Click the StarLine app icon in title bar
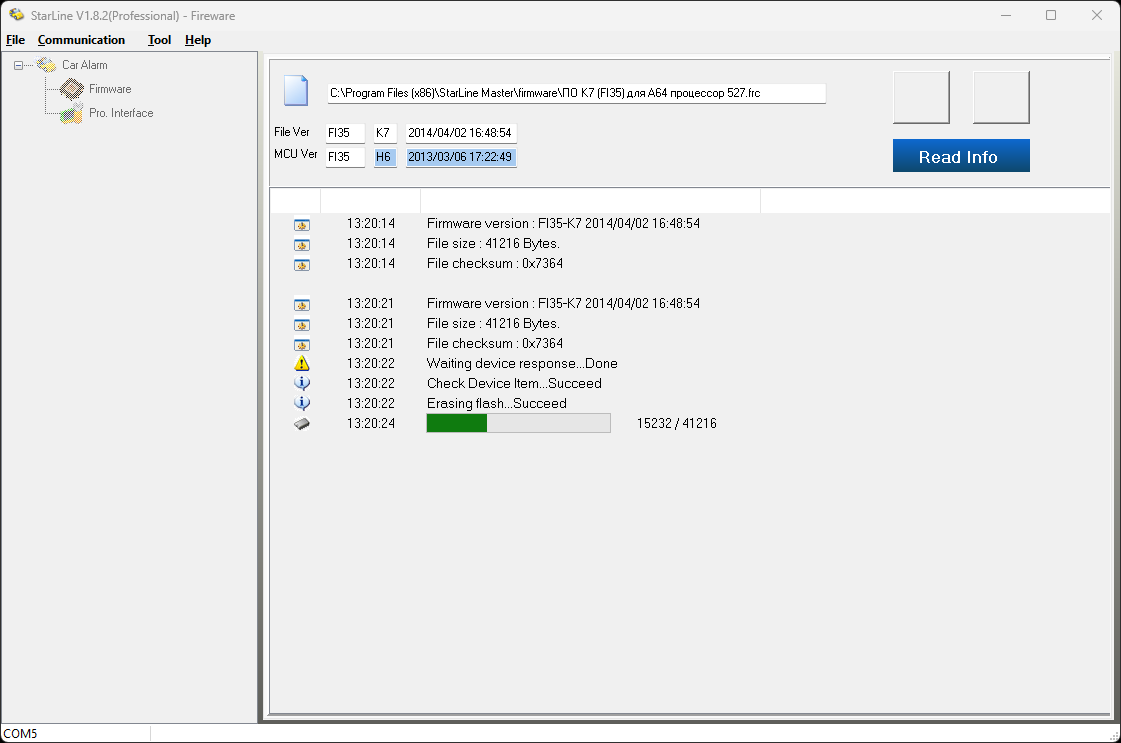 [16, 15]
